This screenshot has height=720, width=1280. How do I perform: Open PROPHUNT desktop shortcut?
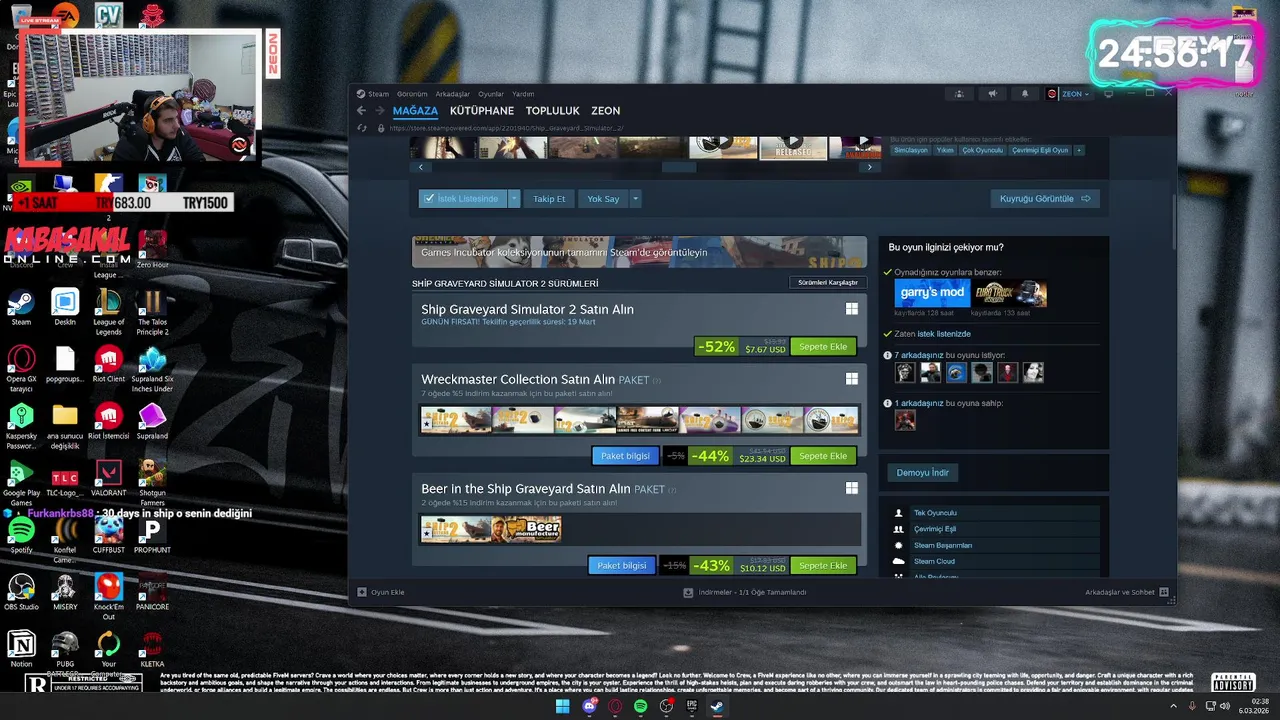point(152,535)
